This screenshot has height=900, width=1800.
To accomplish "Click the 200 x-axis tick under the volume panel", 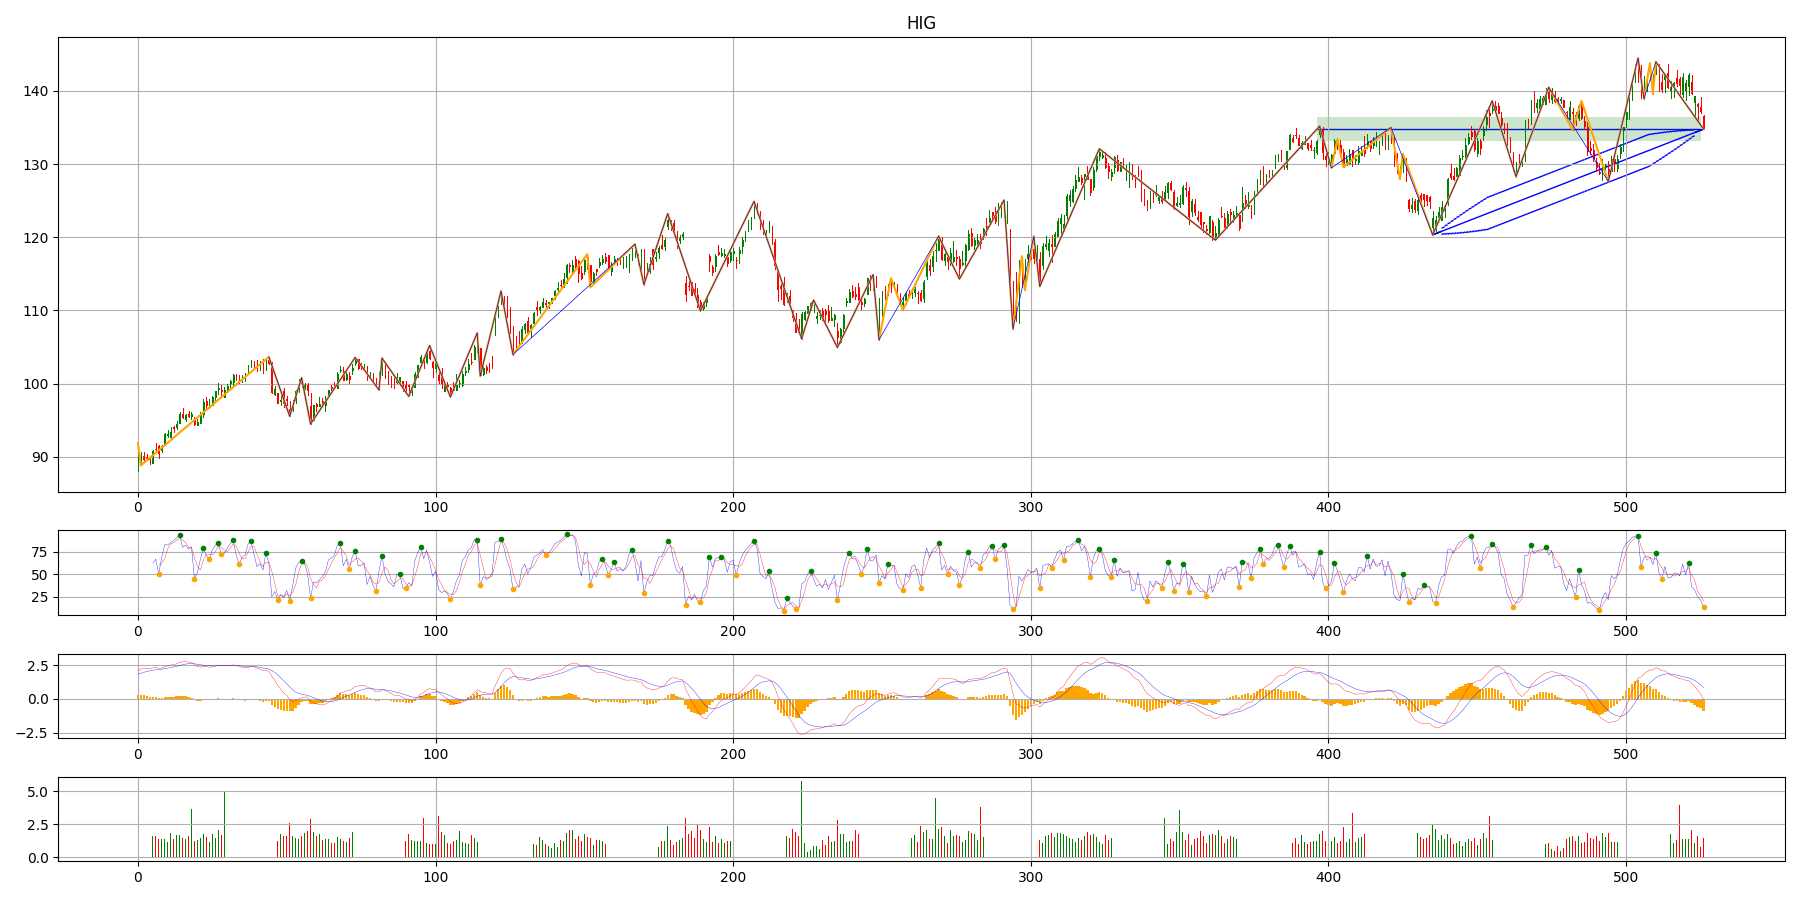I will tap(733, 877).
